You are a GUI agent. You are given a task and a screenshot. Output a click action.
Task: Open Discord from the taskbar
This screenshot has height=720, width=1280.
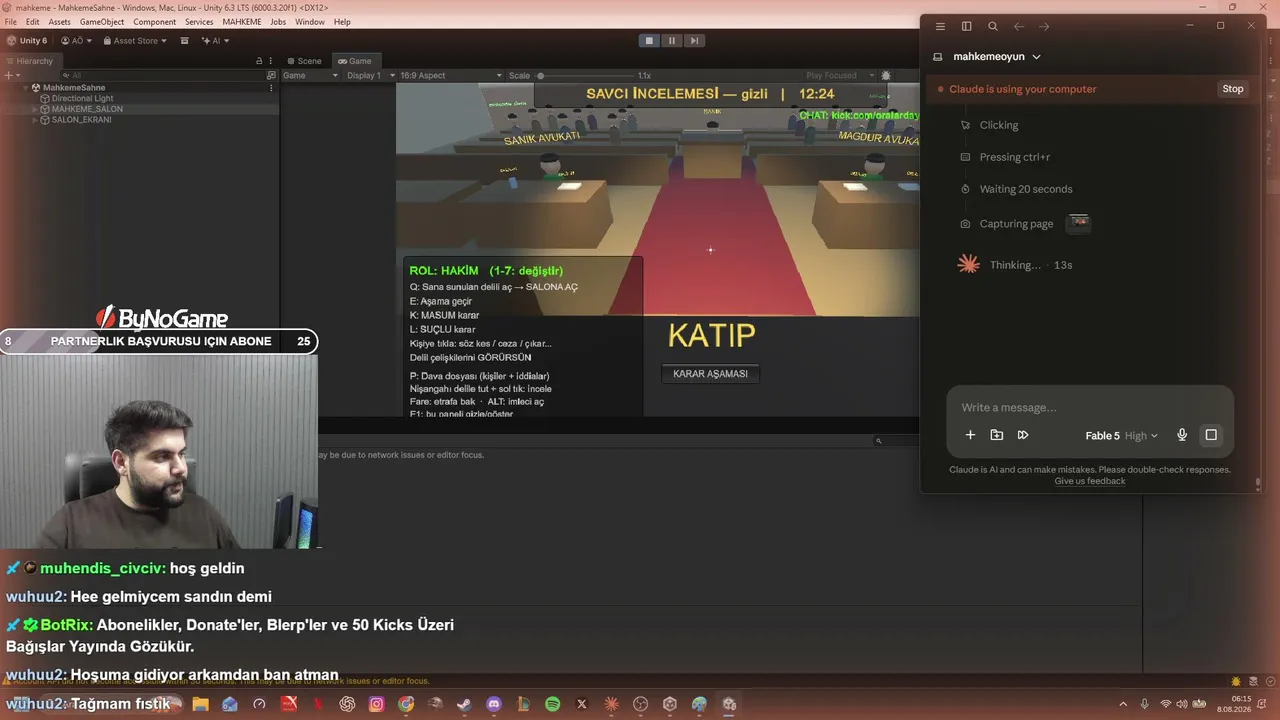(x=494, y=704)
